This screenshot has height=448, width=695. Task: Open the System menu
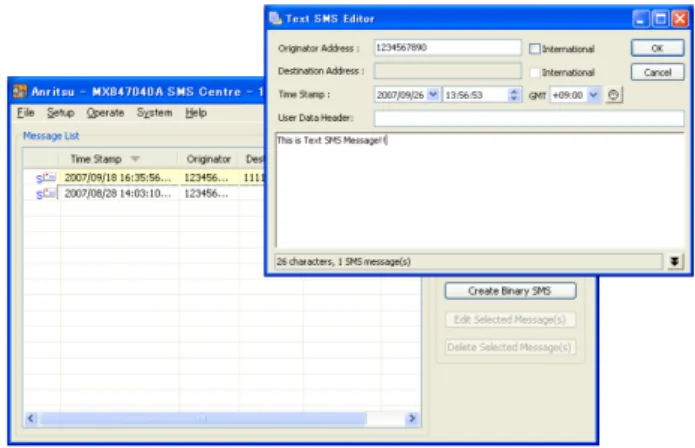tap(154, 113)
